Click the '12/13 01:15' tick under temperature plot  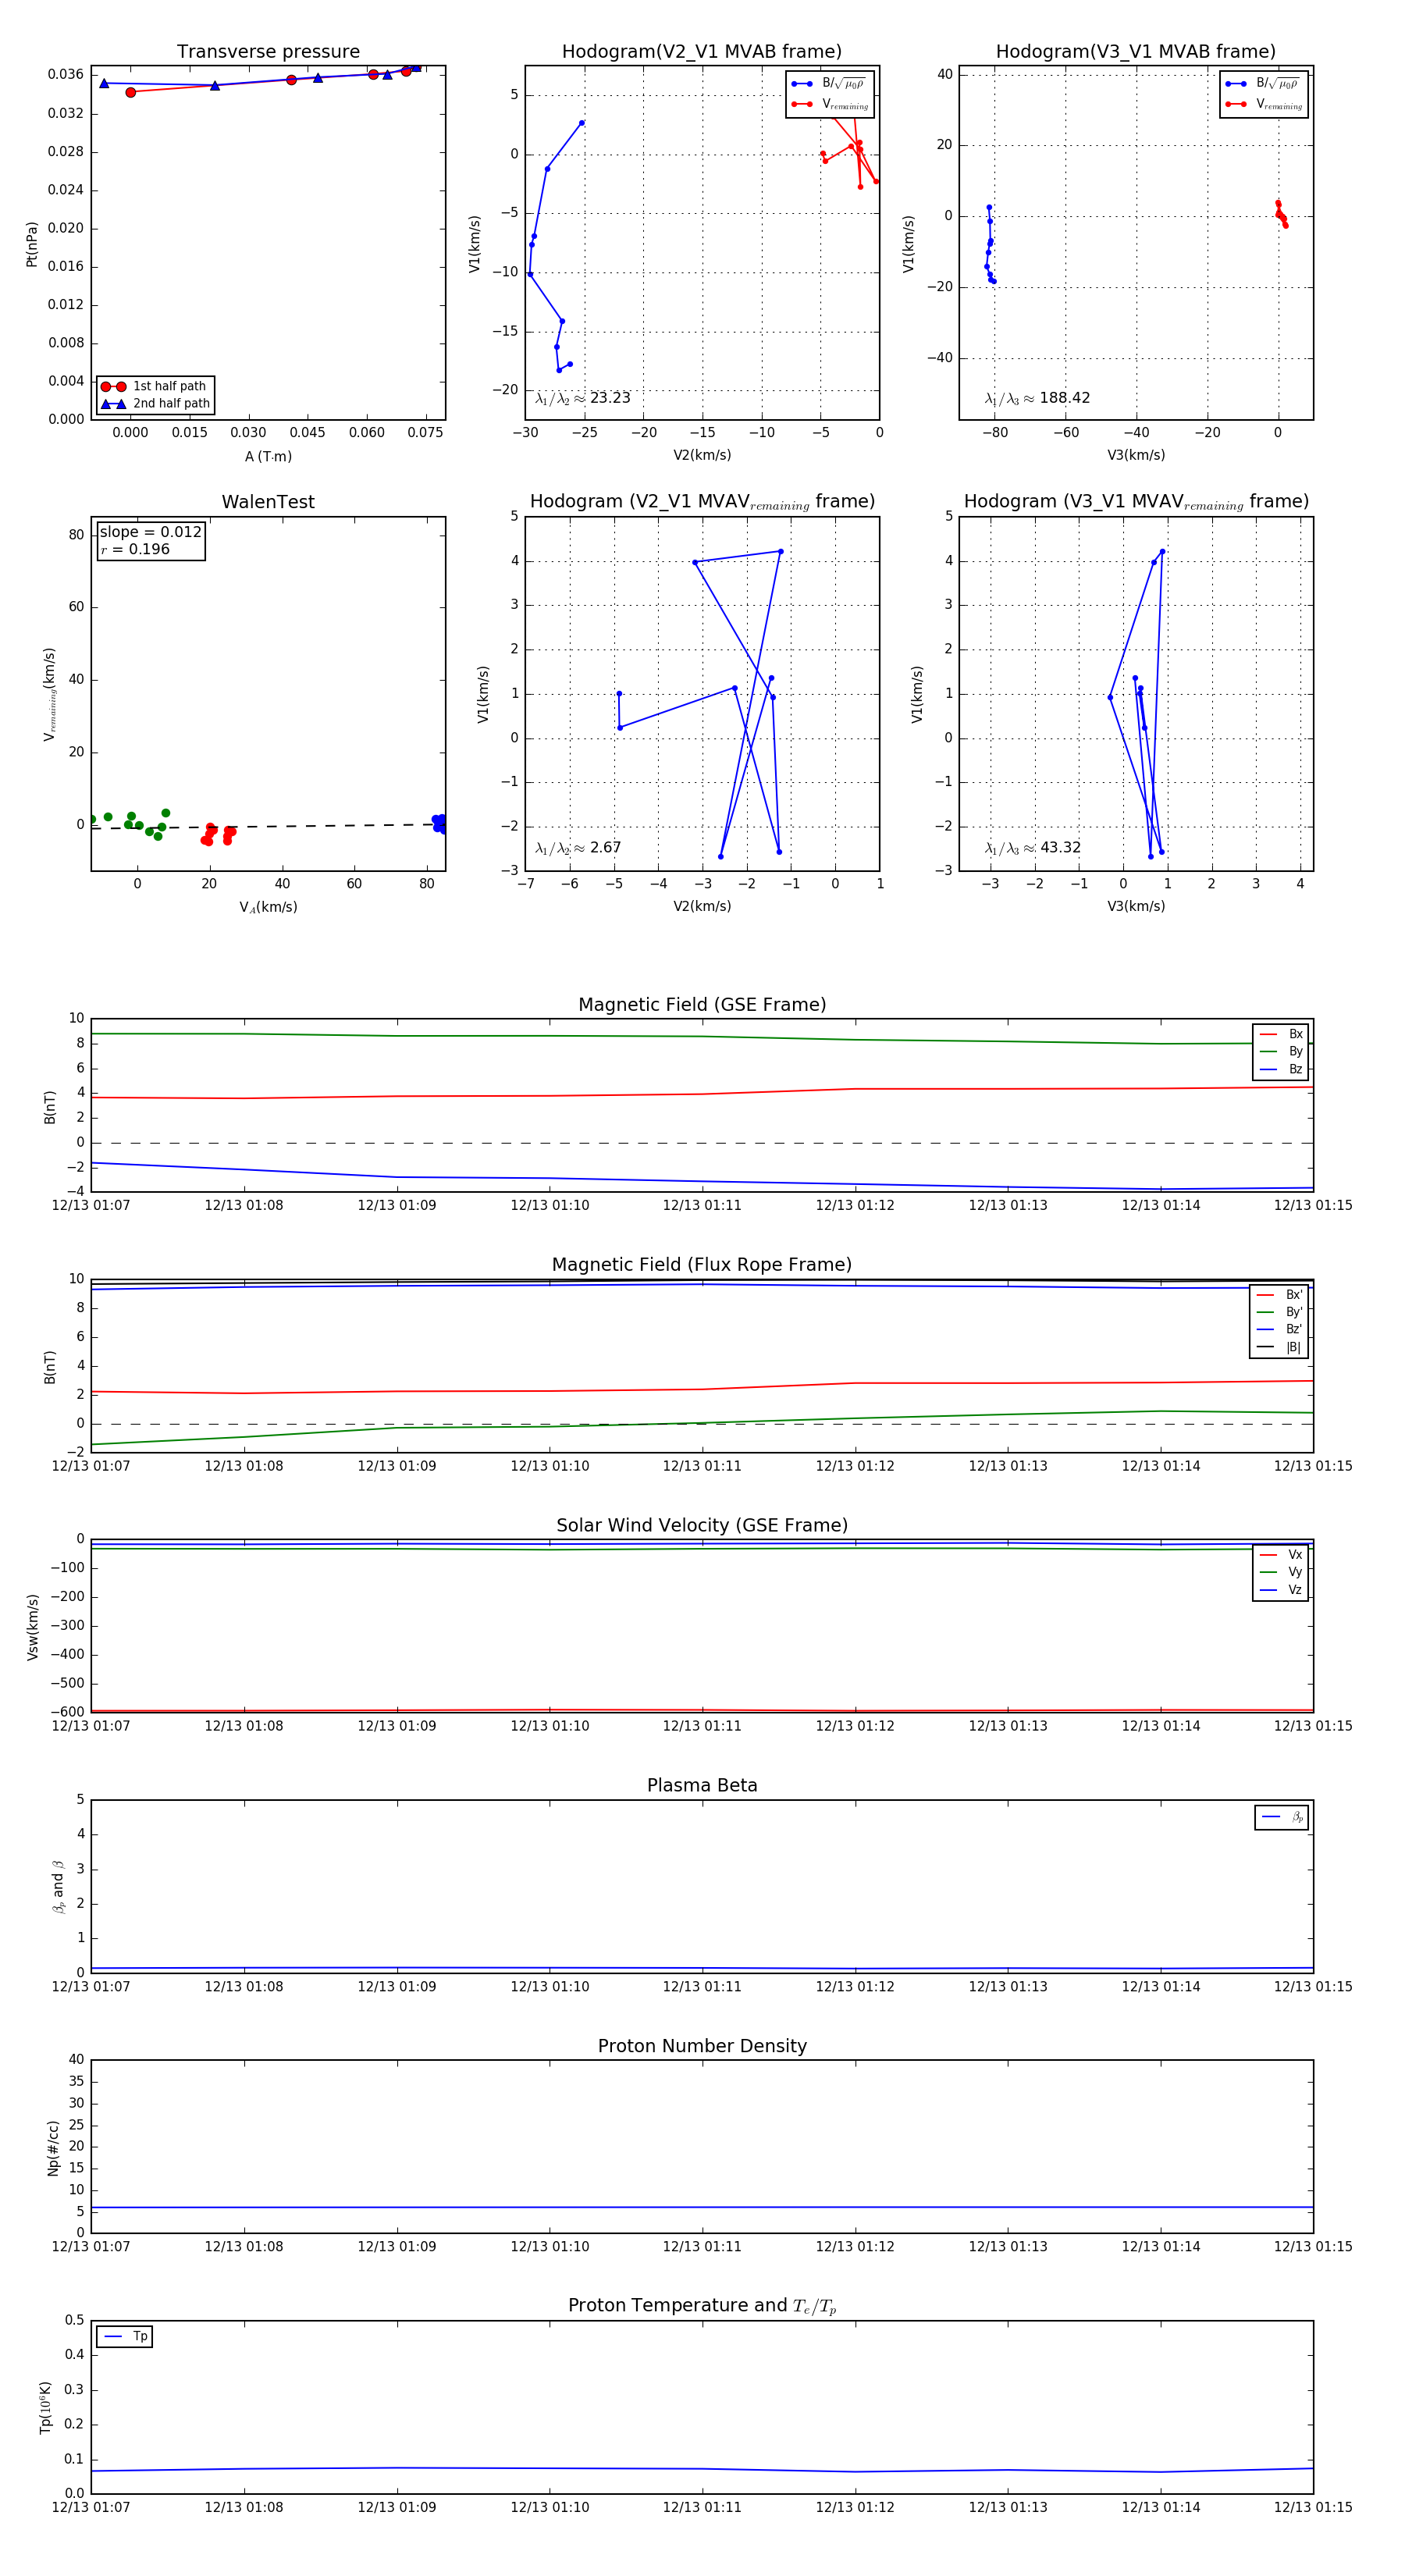tap(1313, 2508)
